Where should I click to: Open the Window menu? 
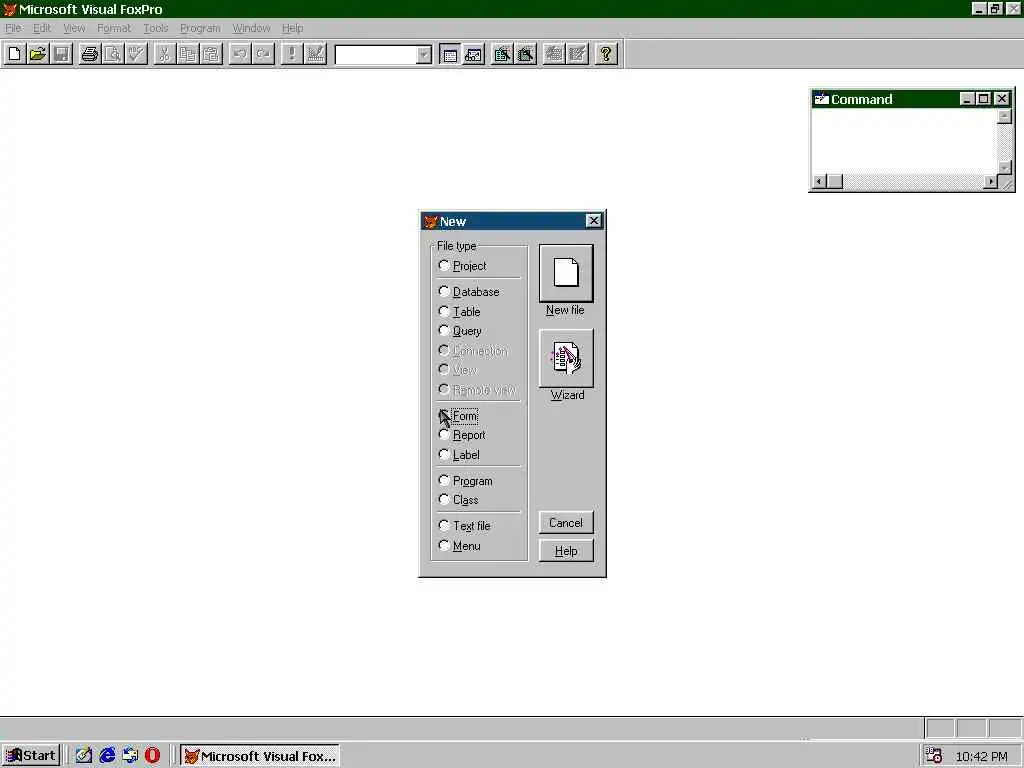point(251,28)
